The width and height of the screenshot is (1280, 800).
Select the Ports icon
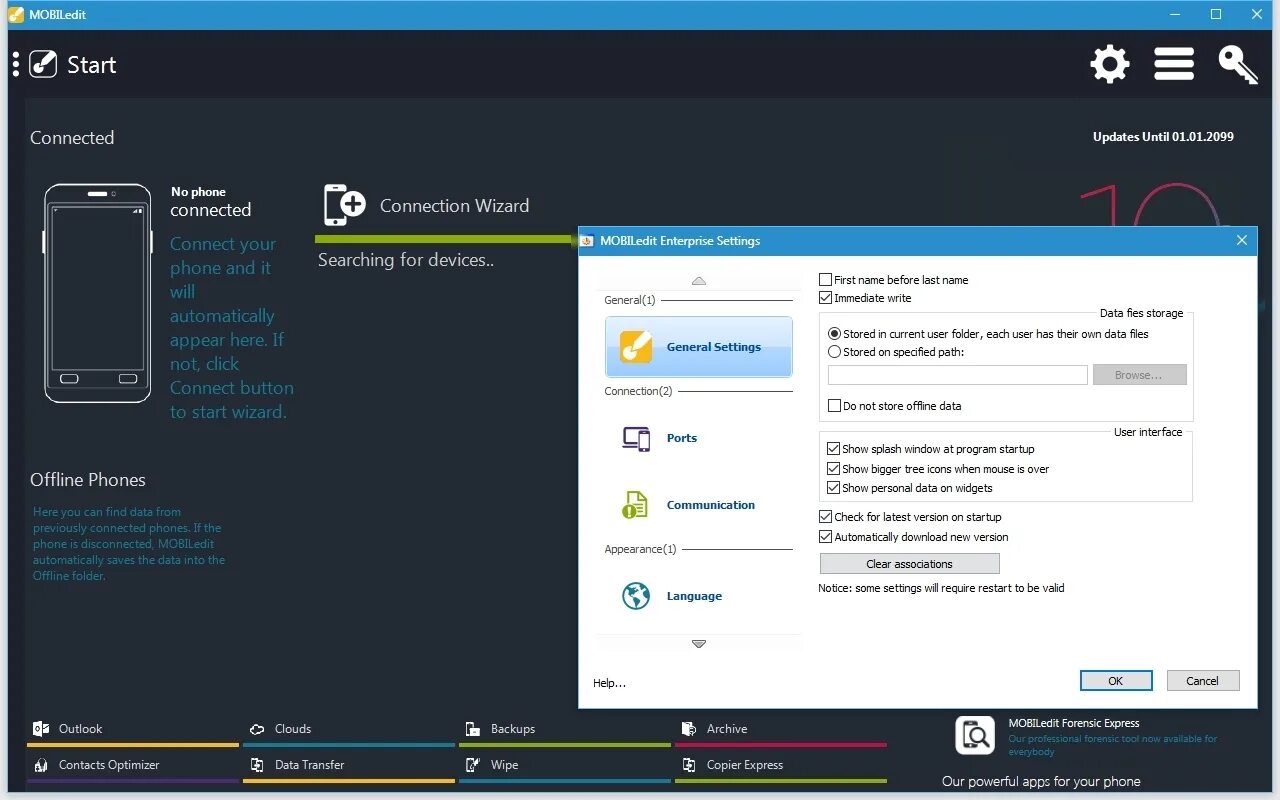click(x=636, y=438)
